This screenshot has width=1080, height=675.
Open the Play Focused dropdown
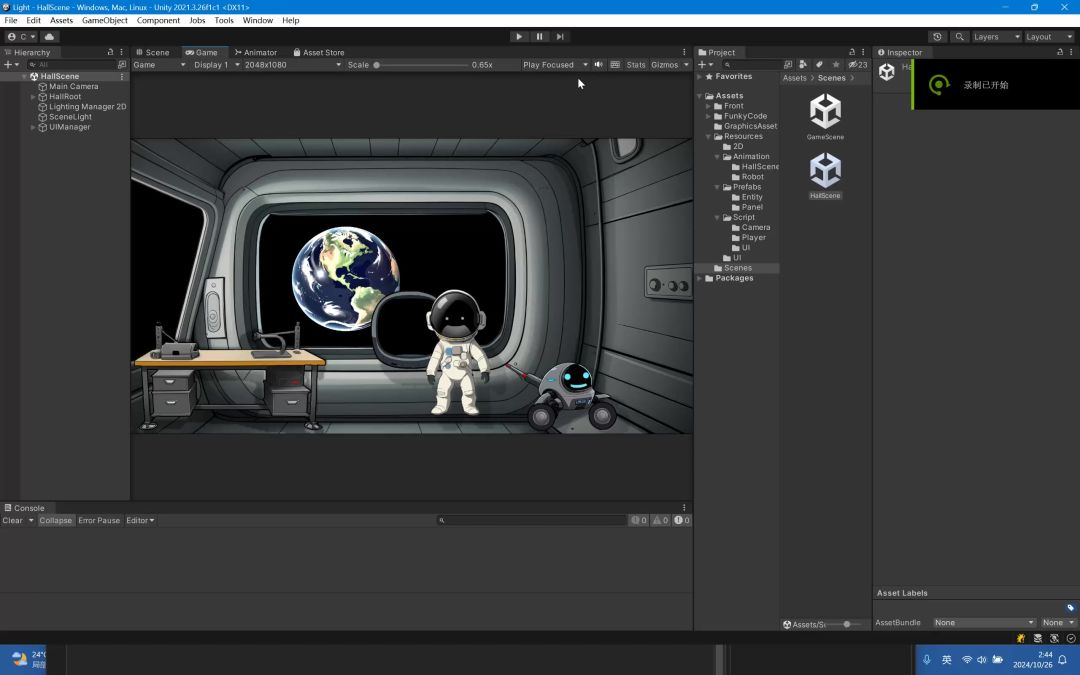[555, 65]
